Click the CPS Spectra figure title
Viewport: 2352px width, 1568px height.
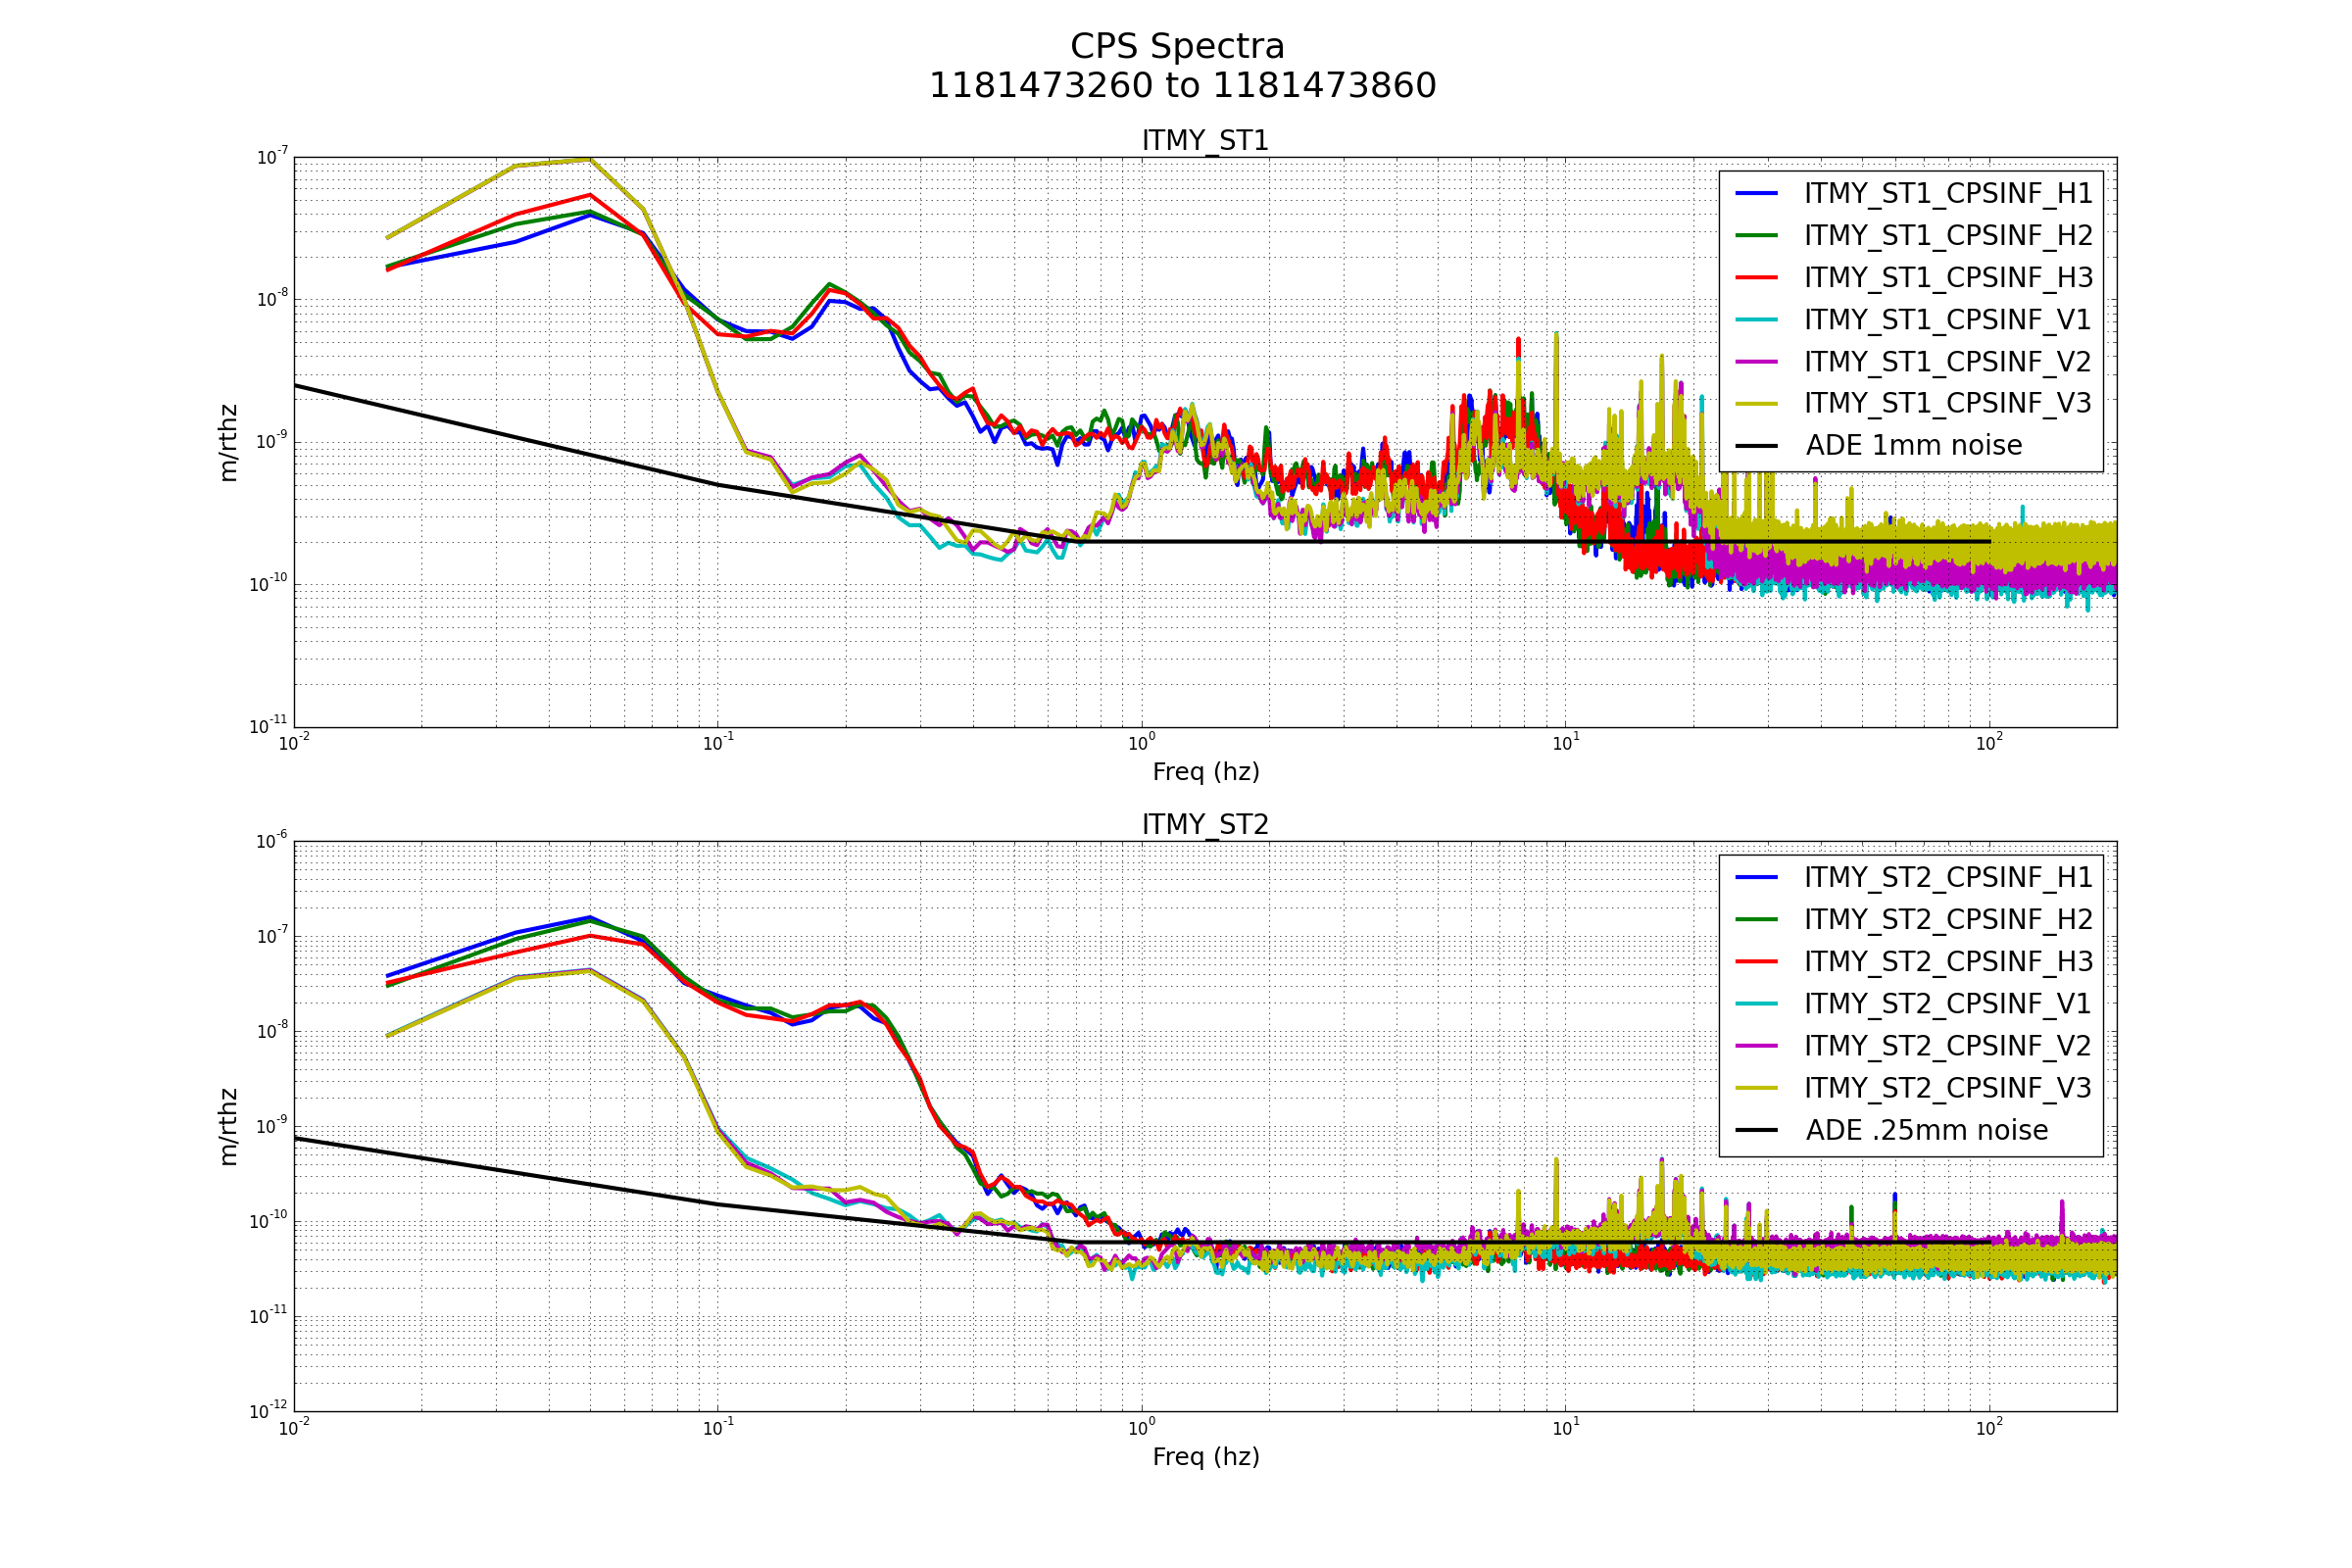(1177, 47)
